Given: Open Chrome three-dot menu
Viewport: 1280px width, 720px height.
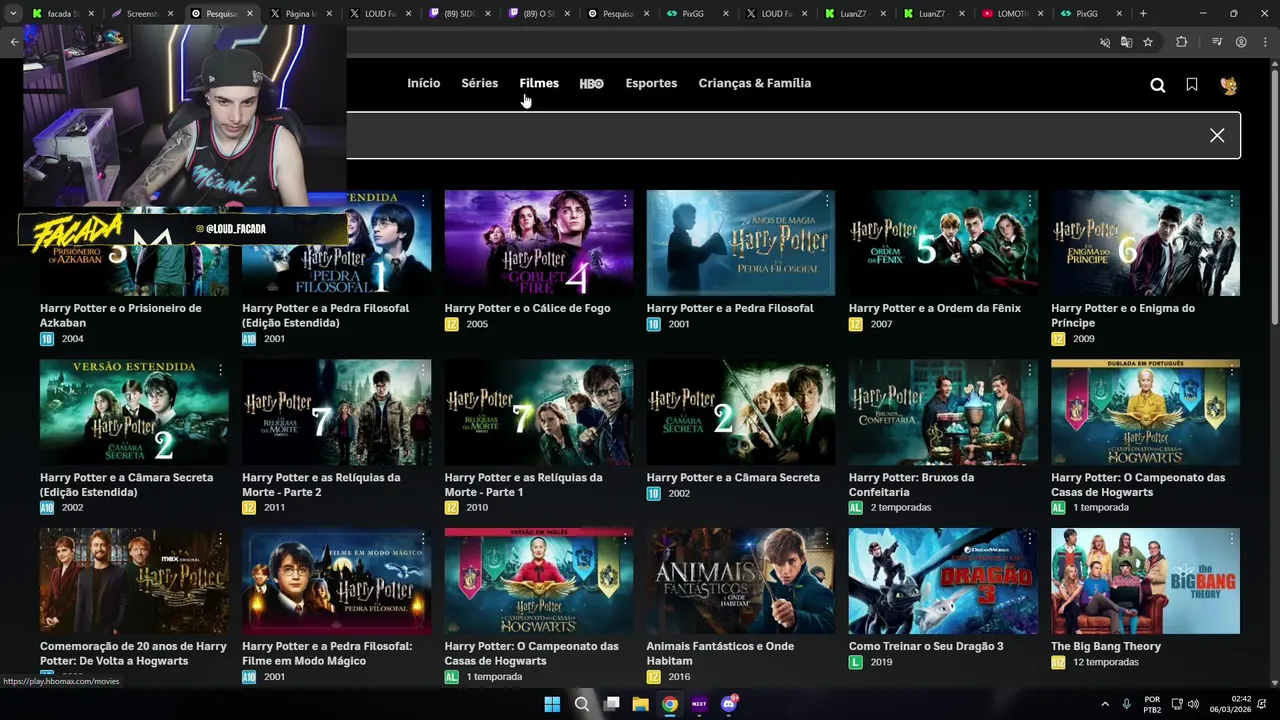Looking at the screenshot, I should [x=1265, y=42].
